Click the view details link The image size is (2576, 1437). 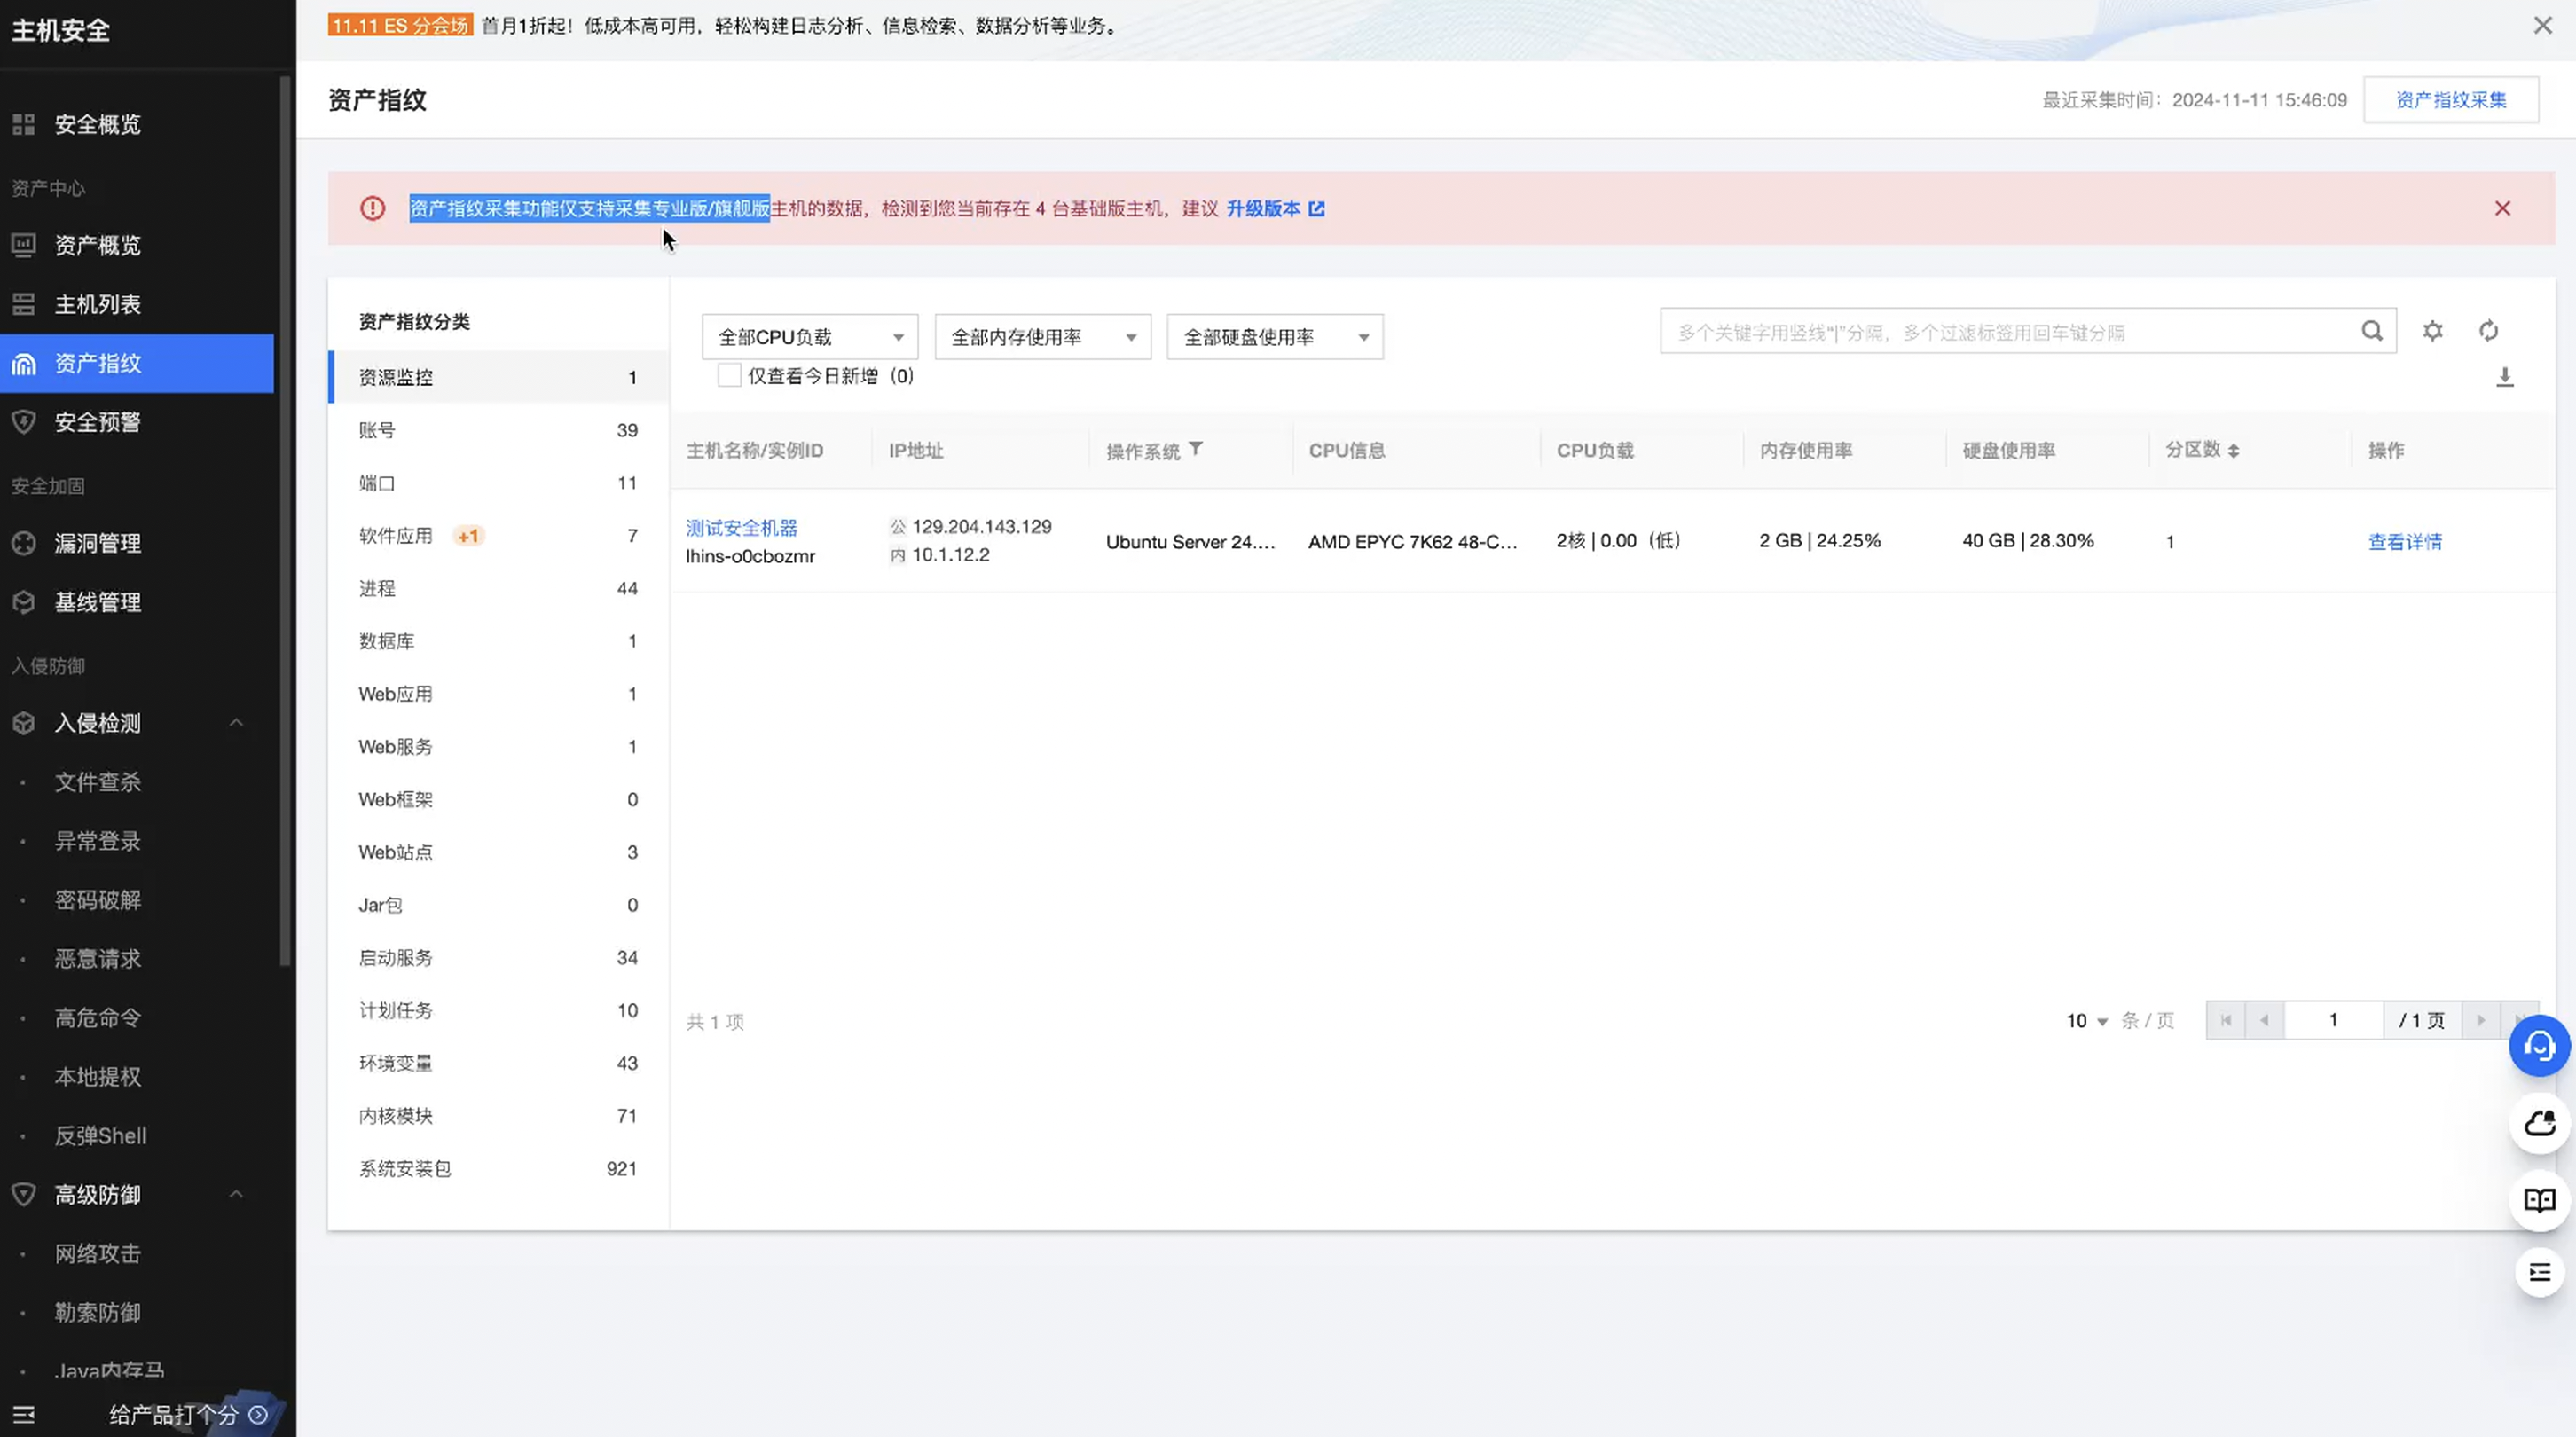(2404, 542)
